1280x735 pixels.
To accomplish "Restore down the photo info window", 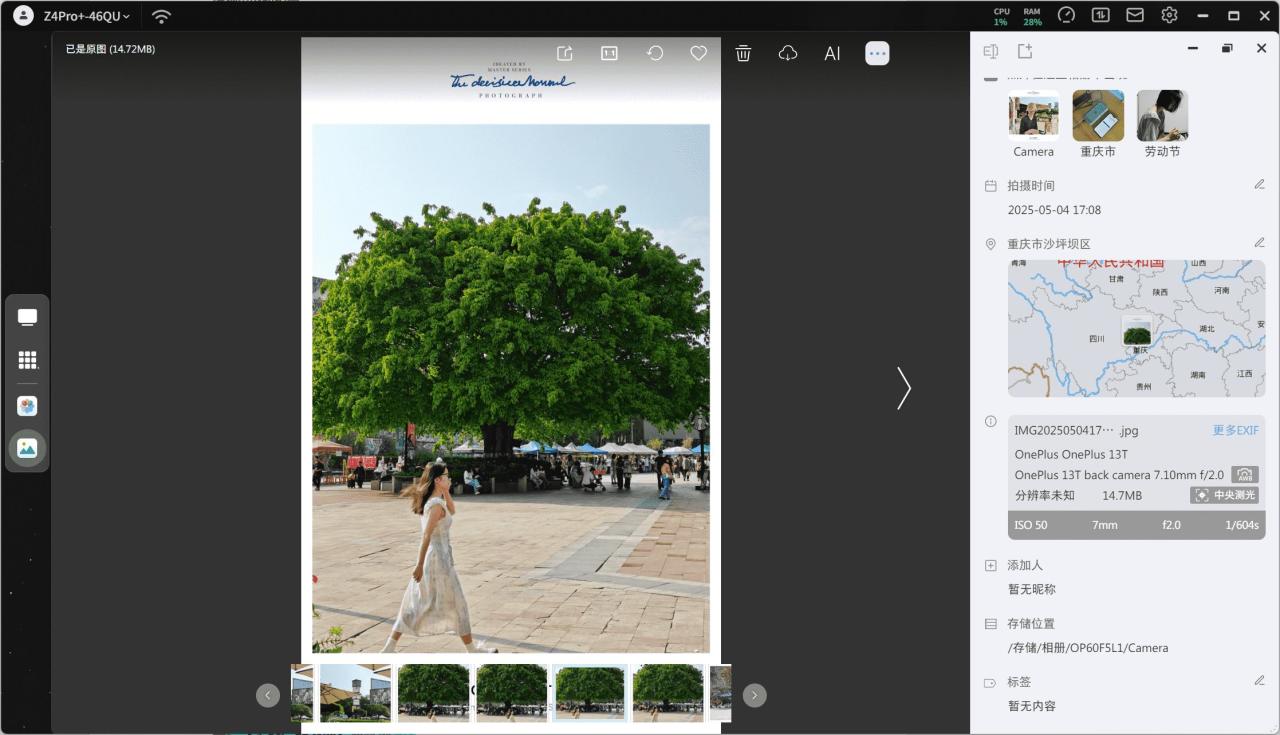I will click(x=1227, y=48).
